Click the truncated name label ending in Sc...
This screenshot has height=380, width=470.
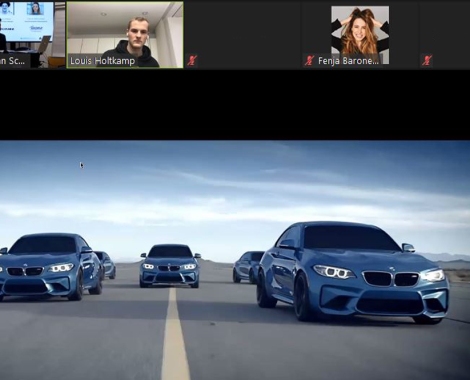tap(12, 61)
